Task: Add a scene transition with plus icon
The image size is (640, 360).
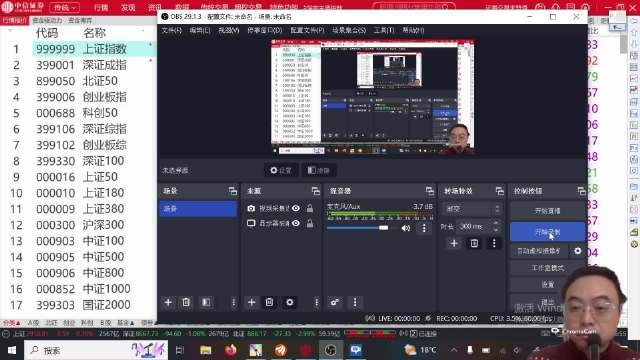Action: coord(454,244)
